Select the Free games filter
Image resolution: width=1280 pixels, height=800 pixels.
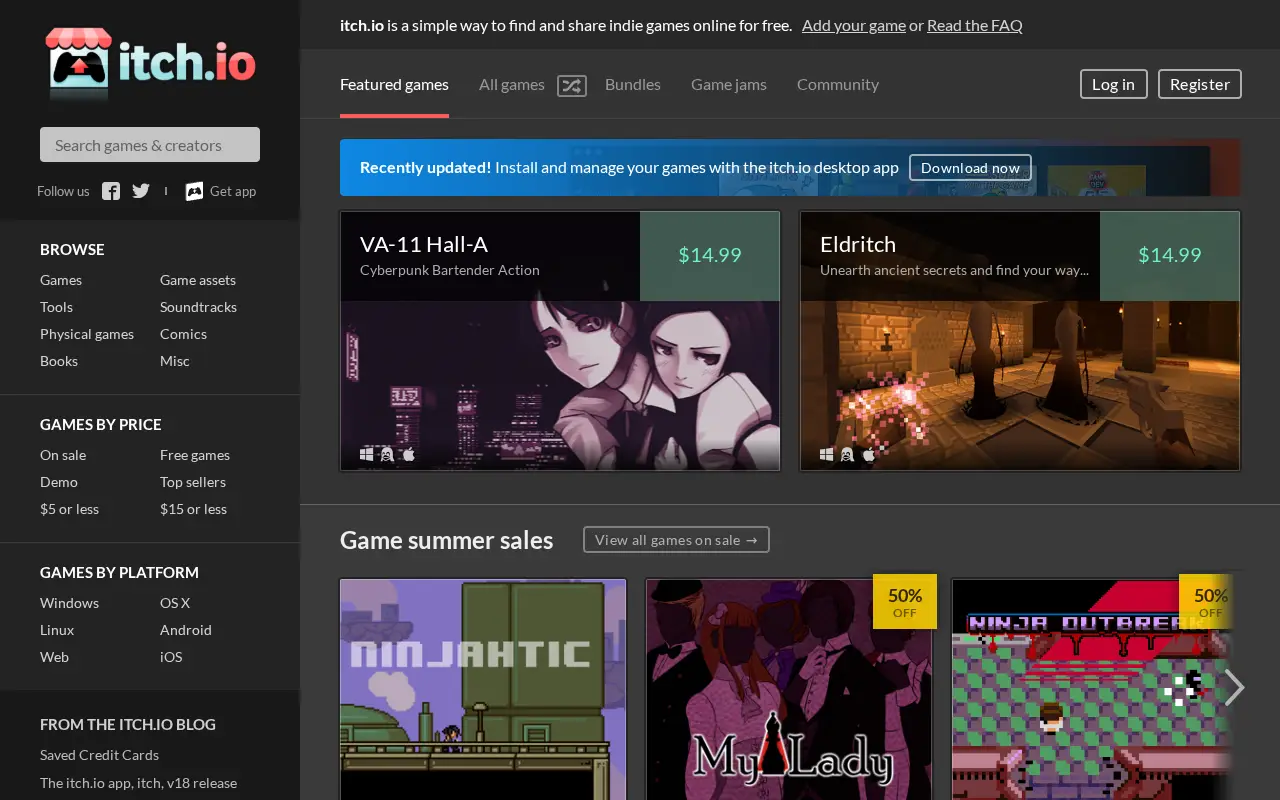point(195,455)
